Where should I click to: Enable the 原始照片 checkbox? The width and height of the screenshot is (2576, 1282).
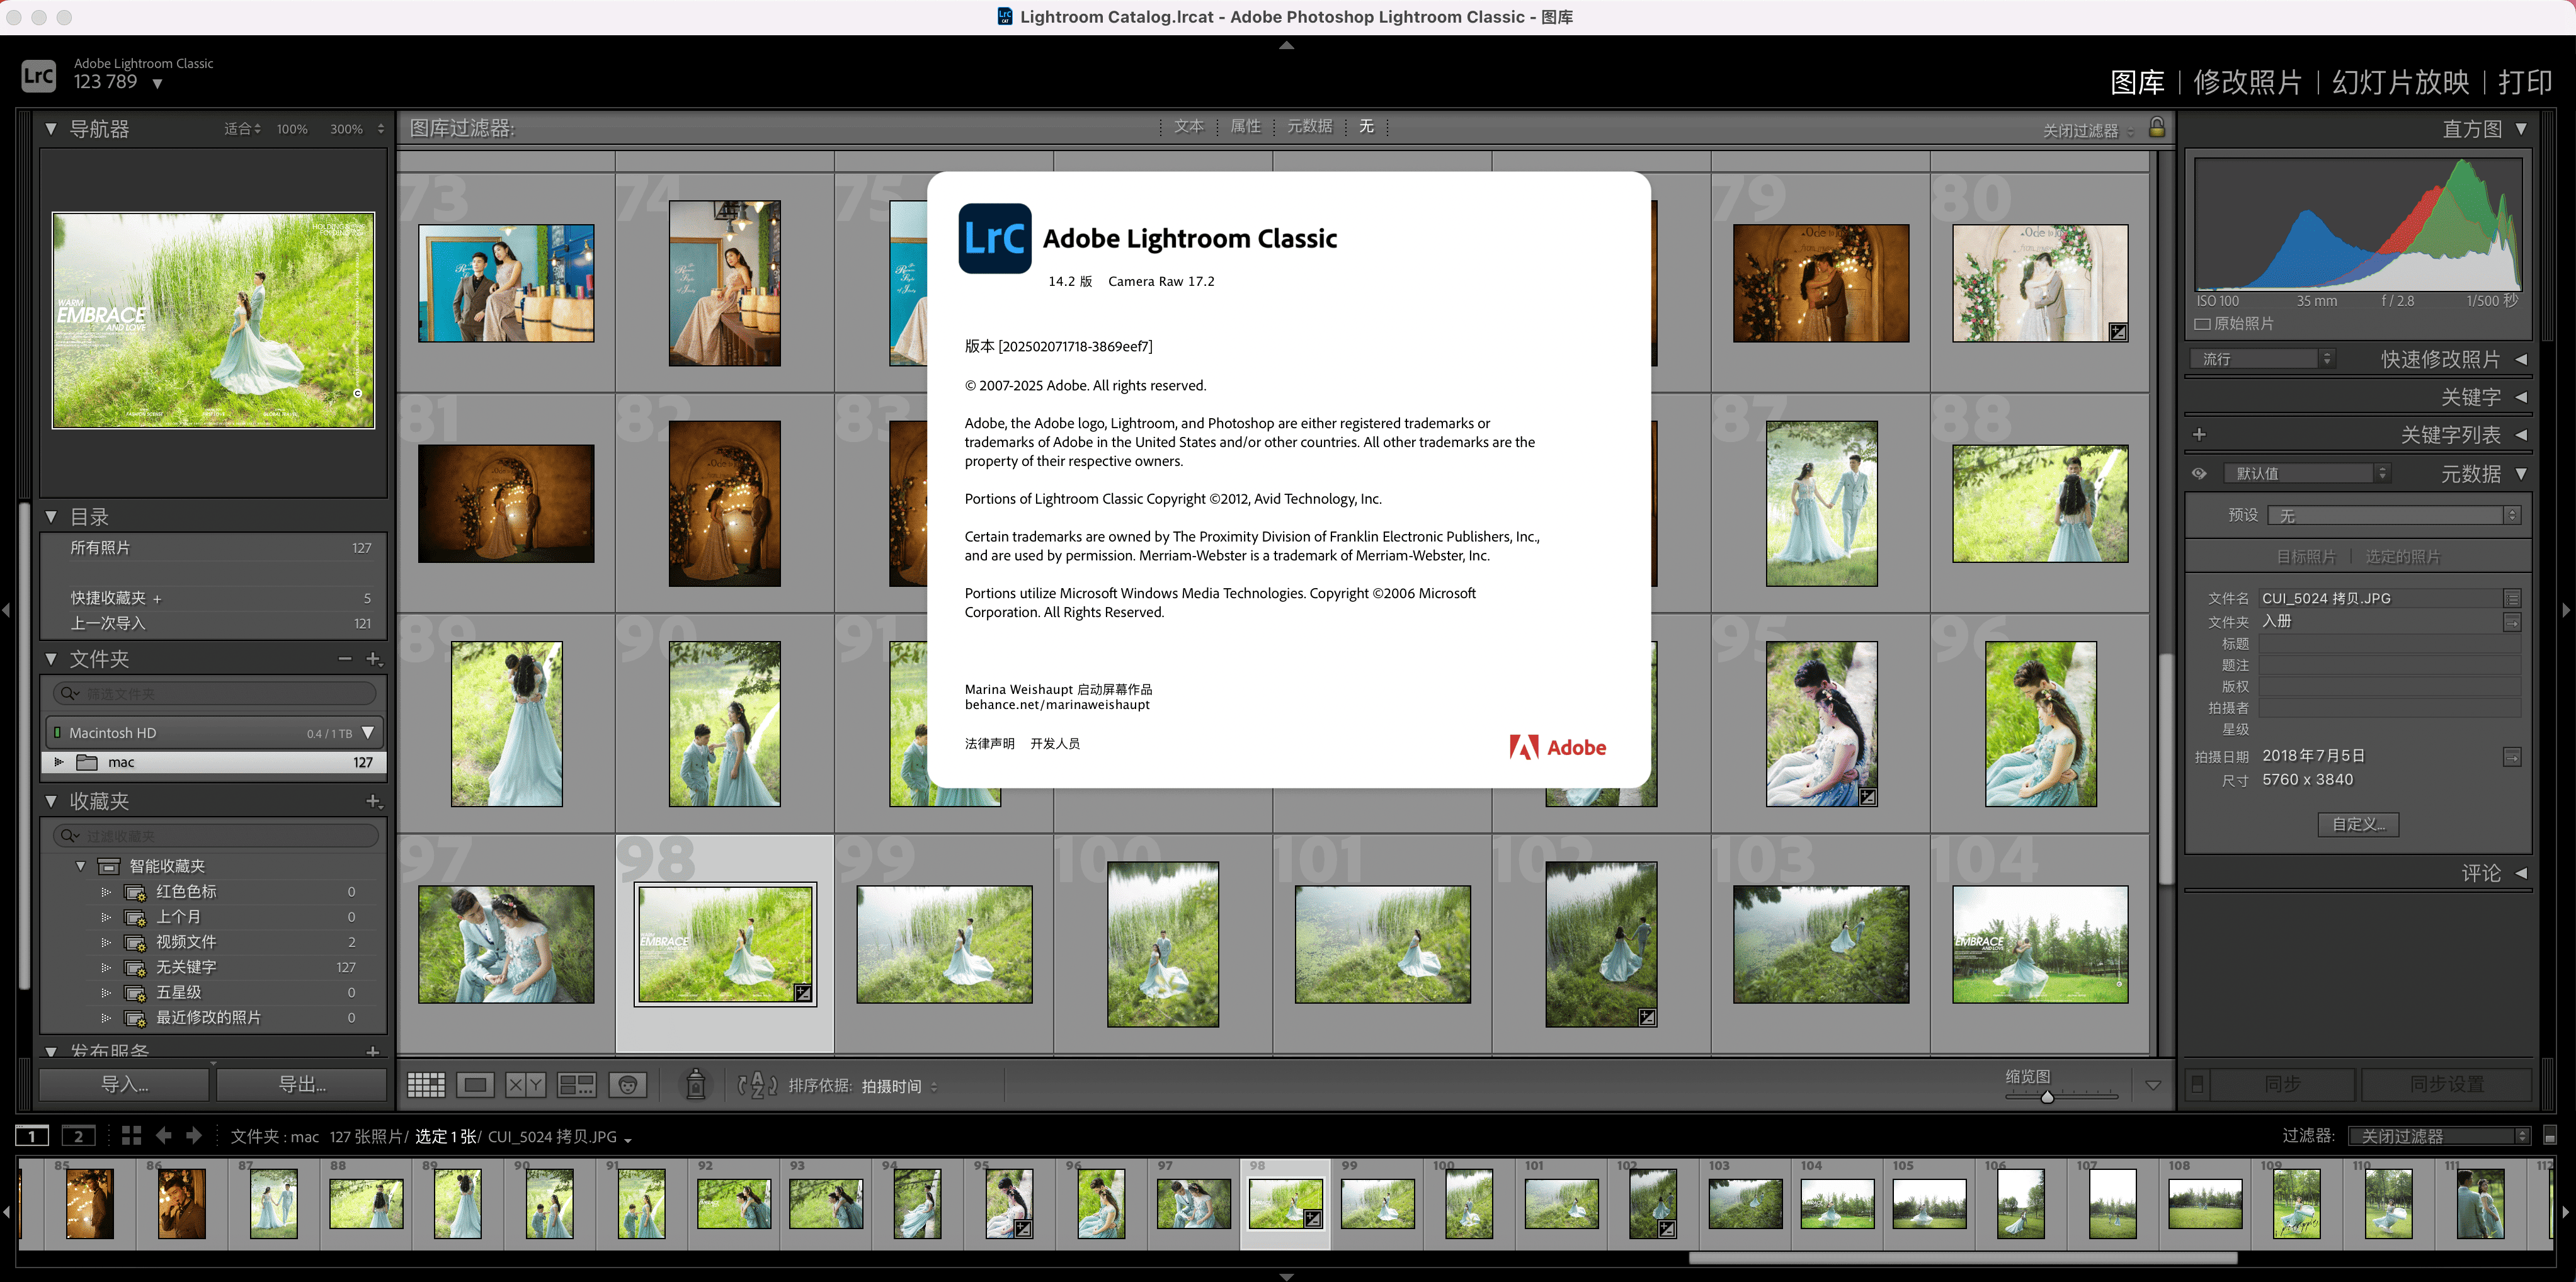click(x=2202, y=324)
